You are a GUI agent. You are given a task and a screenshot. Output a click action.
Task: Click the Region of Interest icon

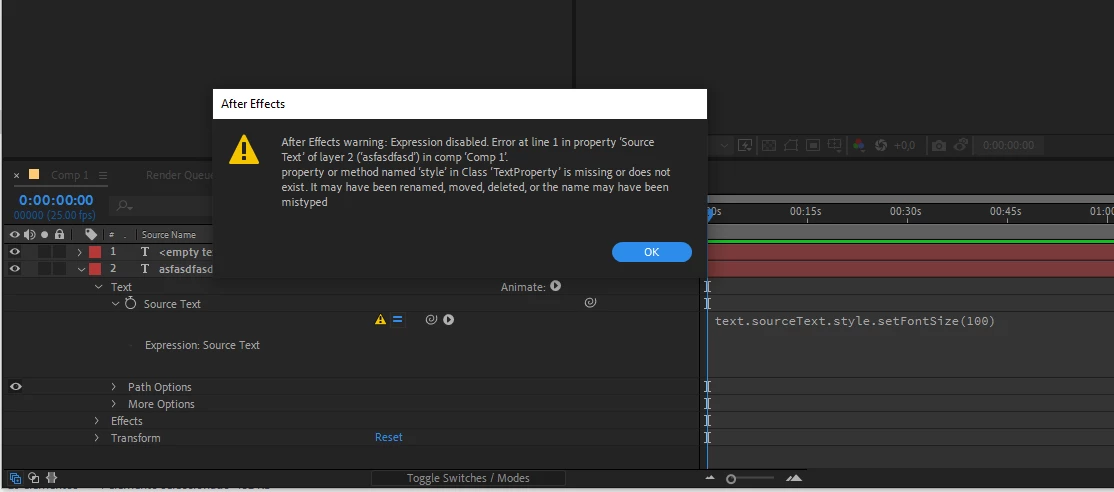point(813,146)
